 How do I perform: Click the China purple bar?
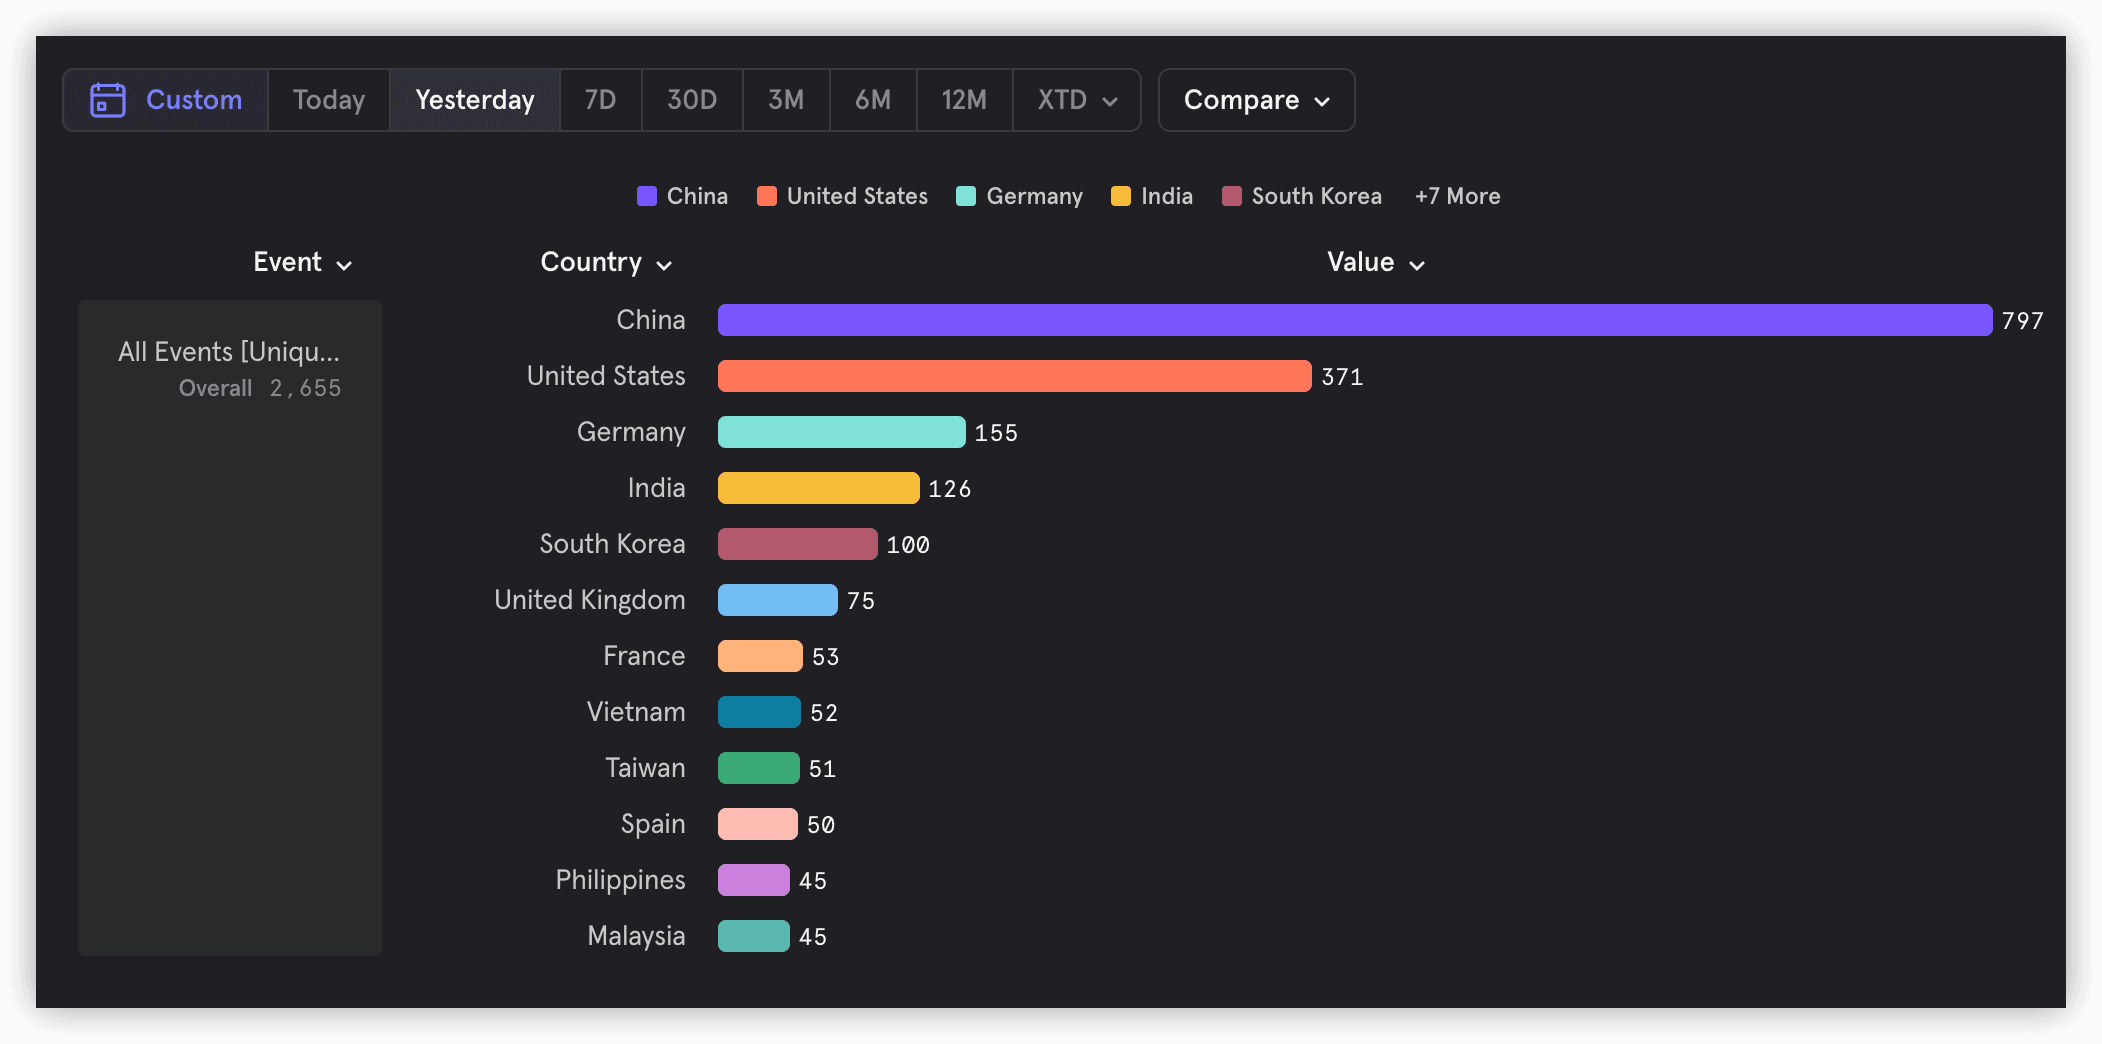[x=1354, y=320]
